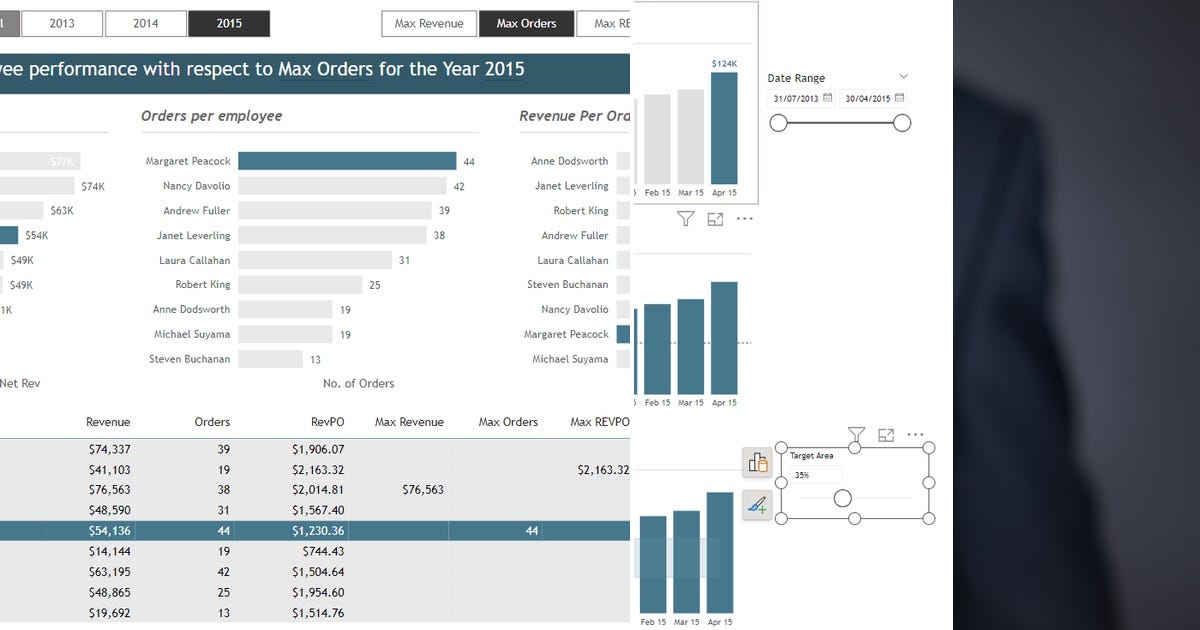Click the Max Orders column header in the table
Screen dimensions: 1200x630
pos(508,422)
